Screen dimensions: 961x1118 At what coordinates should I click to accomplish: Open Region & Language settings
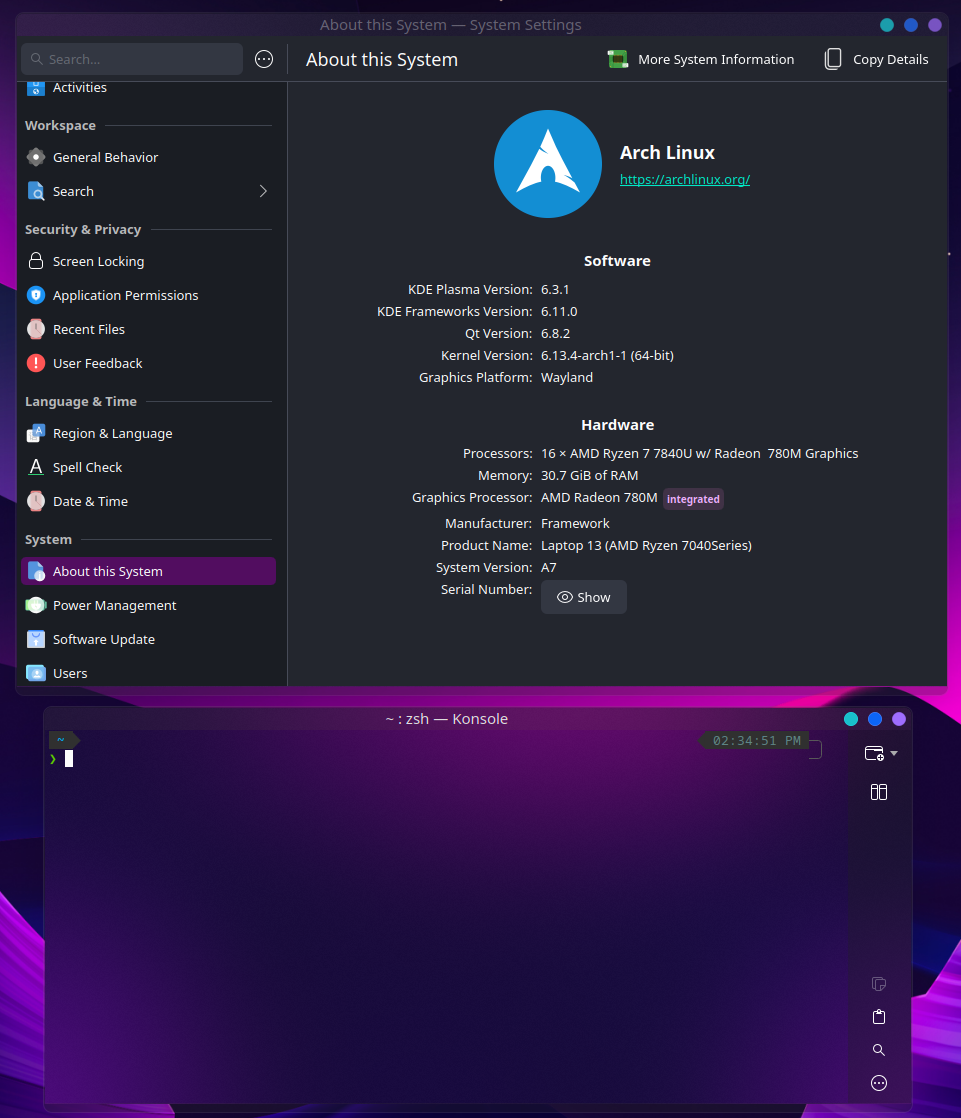(148, 434)
